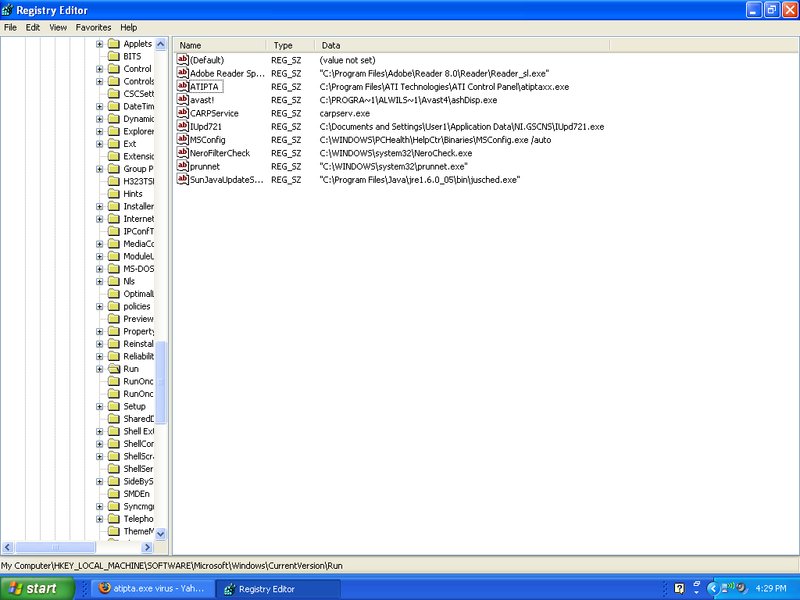
Task: Click the Hints folder icon
Action: tap(114, 193)
